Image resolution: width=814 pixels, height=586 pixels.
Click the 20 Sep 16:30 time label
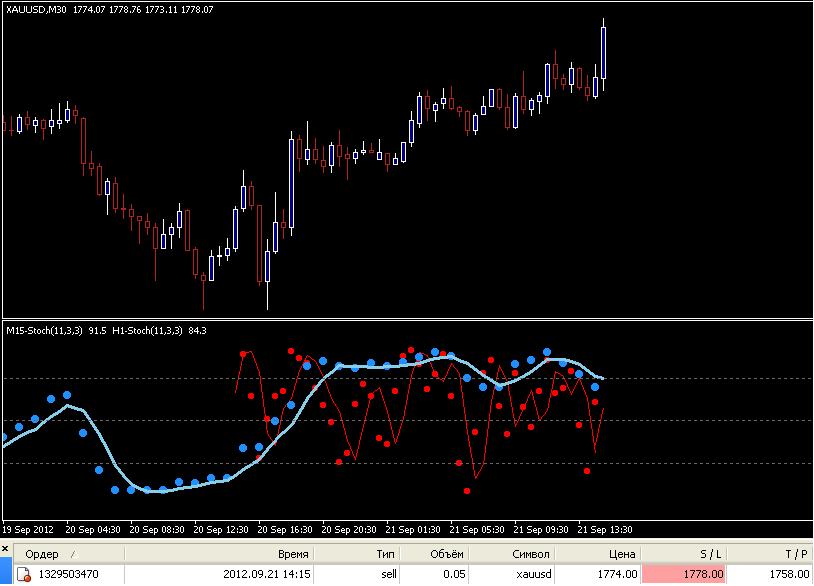[285, 529]
